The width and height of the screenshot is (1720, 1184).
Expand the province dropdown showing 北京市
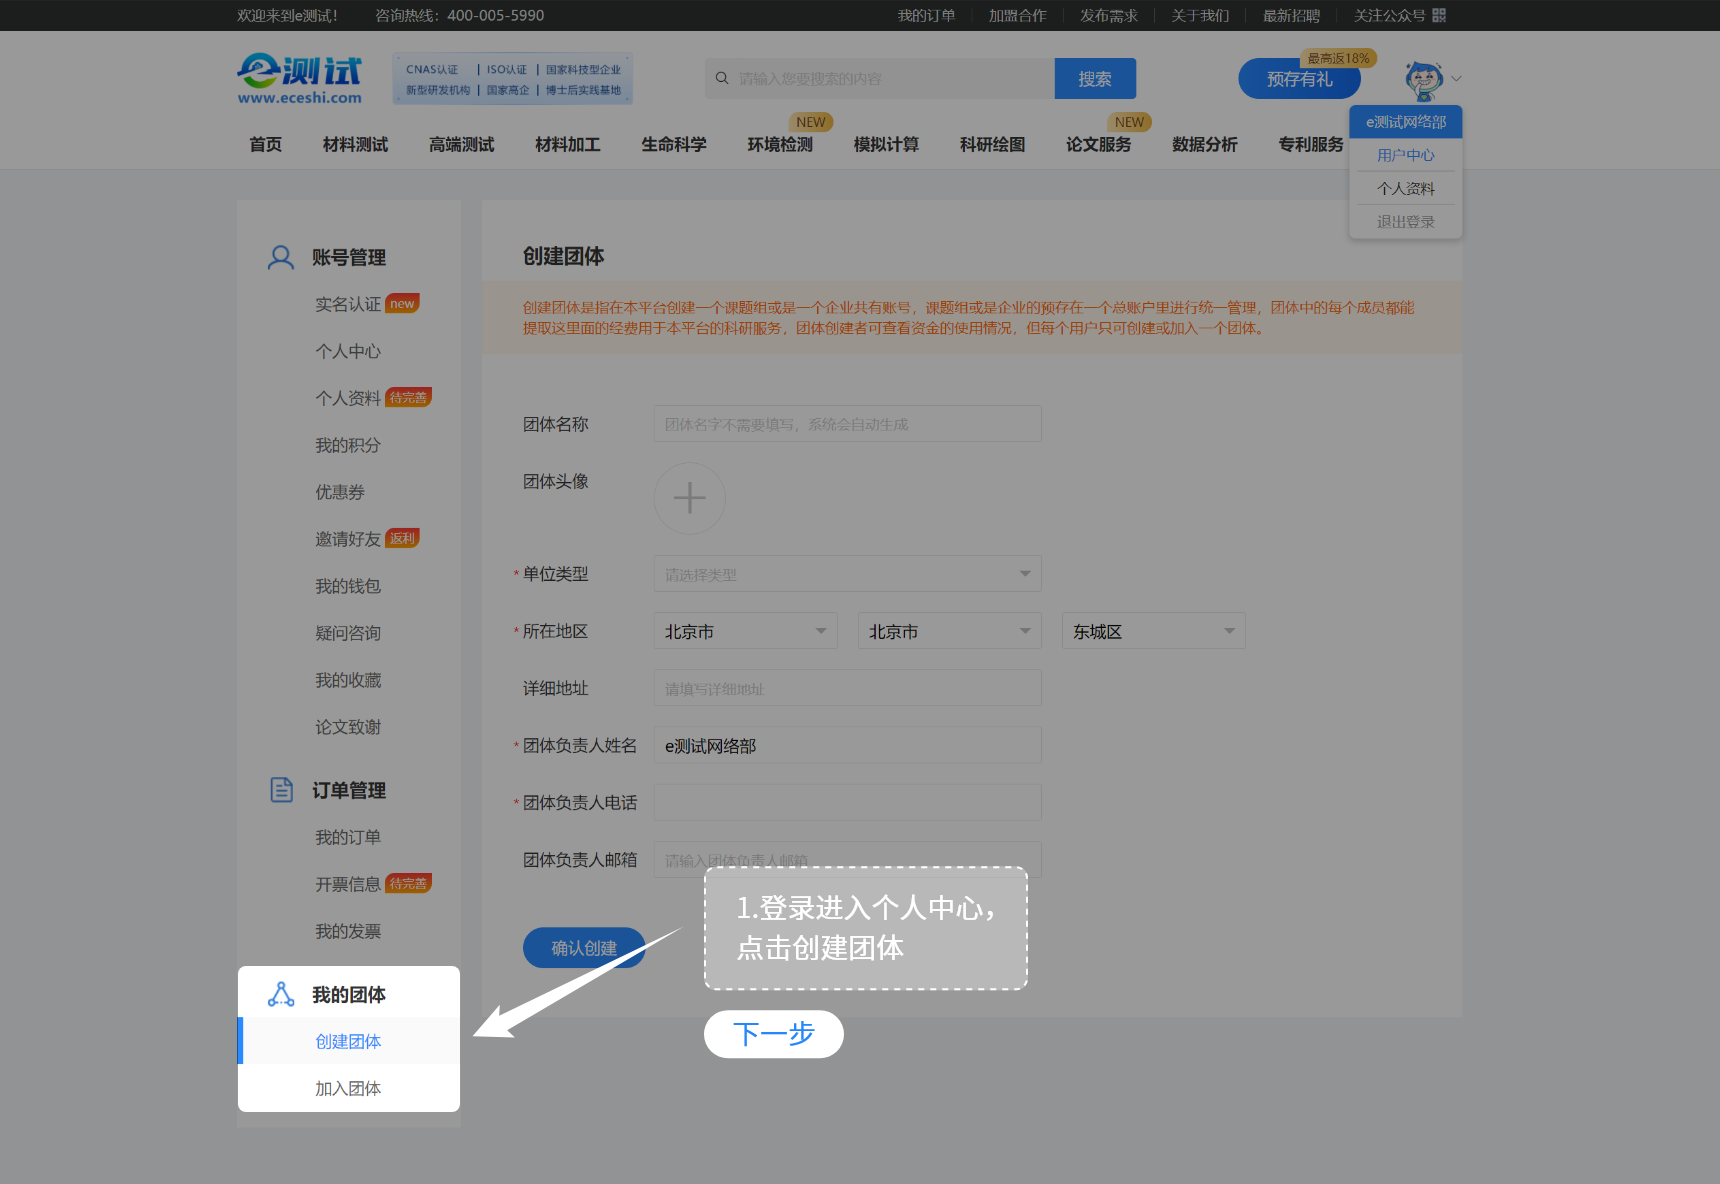(744, 630)
